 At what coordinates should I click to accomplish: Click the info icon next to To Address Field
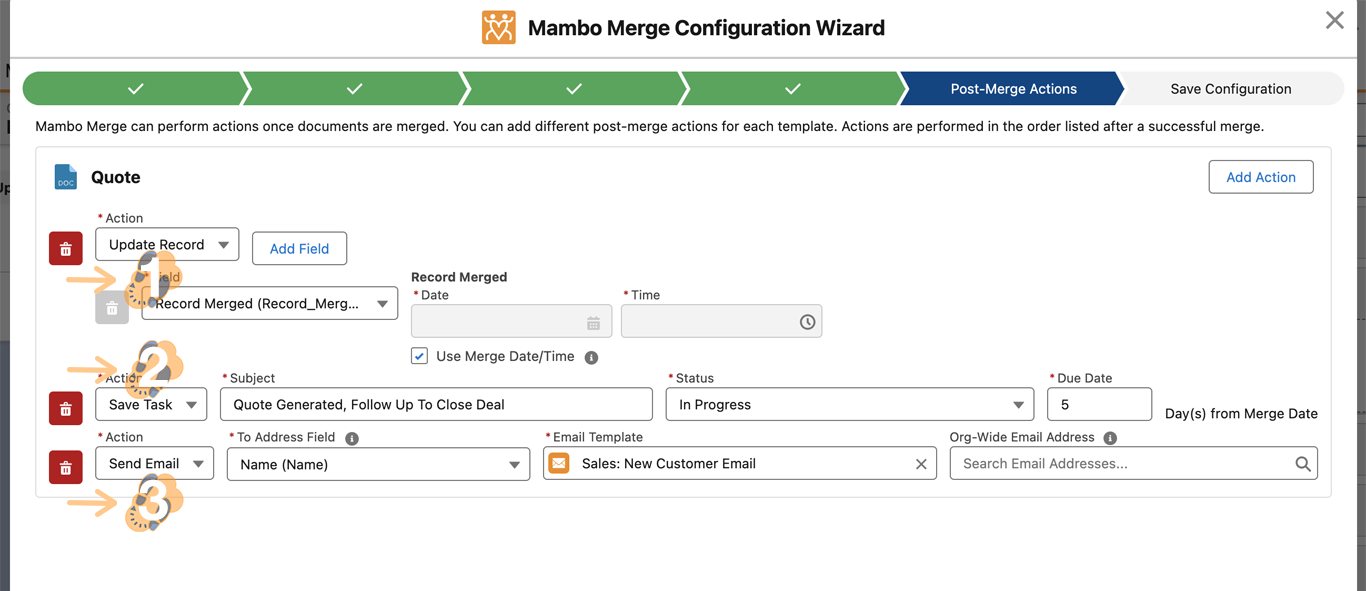pos(352,439)
